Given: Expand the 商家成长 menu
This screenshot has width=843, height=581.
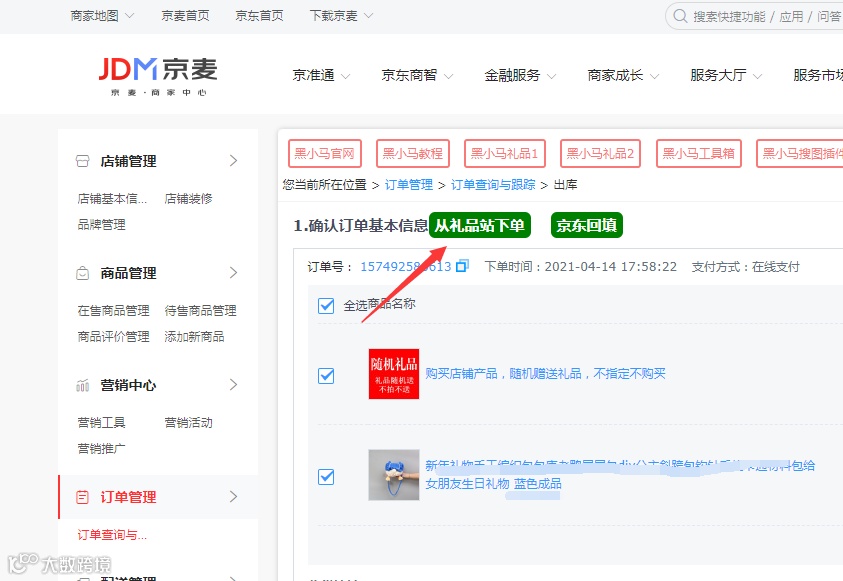Looking at the screenshot, I should pos(623,75).
